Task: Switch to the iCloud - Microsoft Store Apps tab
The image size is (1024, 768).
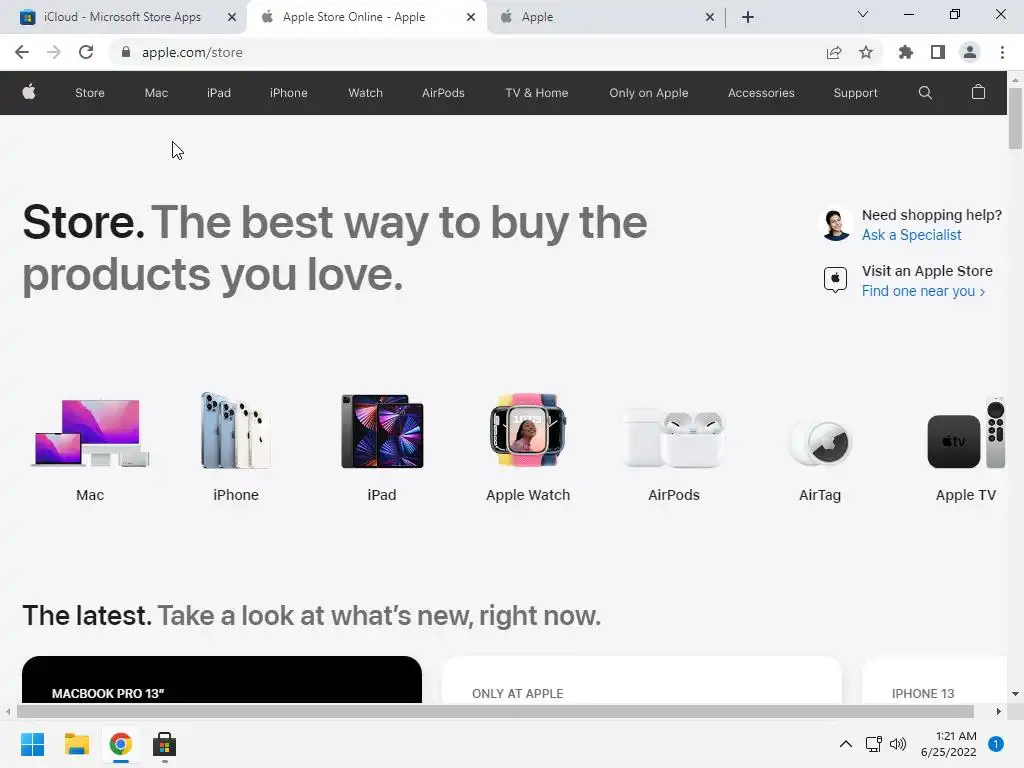Action: (122, 17)
